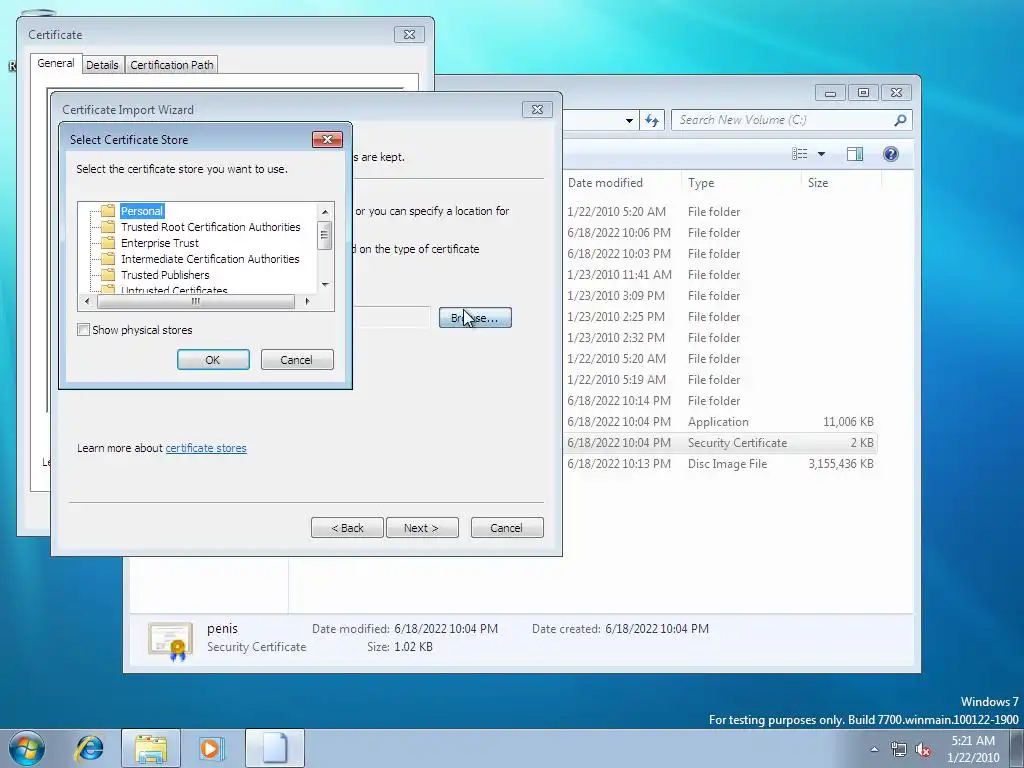Select the Security Certificate file row
The image size is (1024, 768).
pos(720,443)
